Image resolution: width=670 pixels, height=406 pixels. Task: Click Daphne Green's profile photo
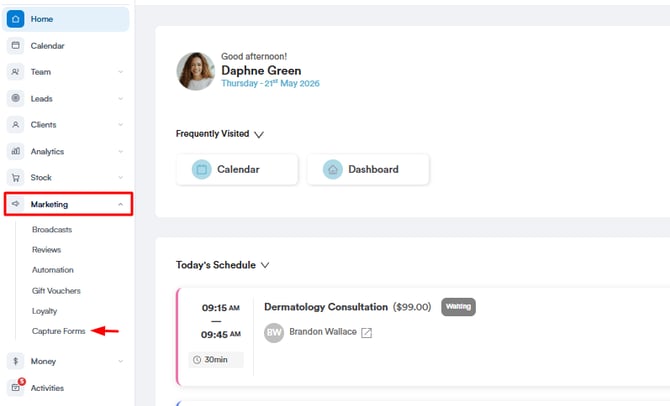196,71
